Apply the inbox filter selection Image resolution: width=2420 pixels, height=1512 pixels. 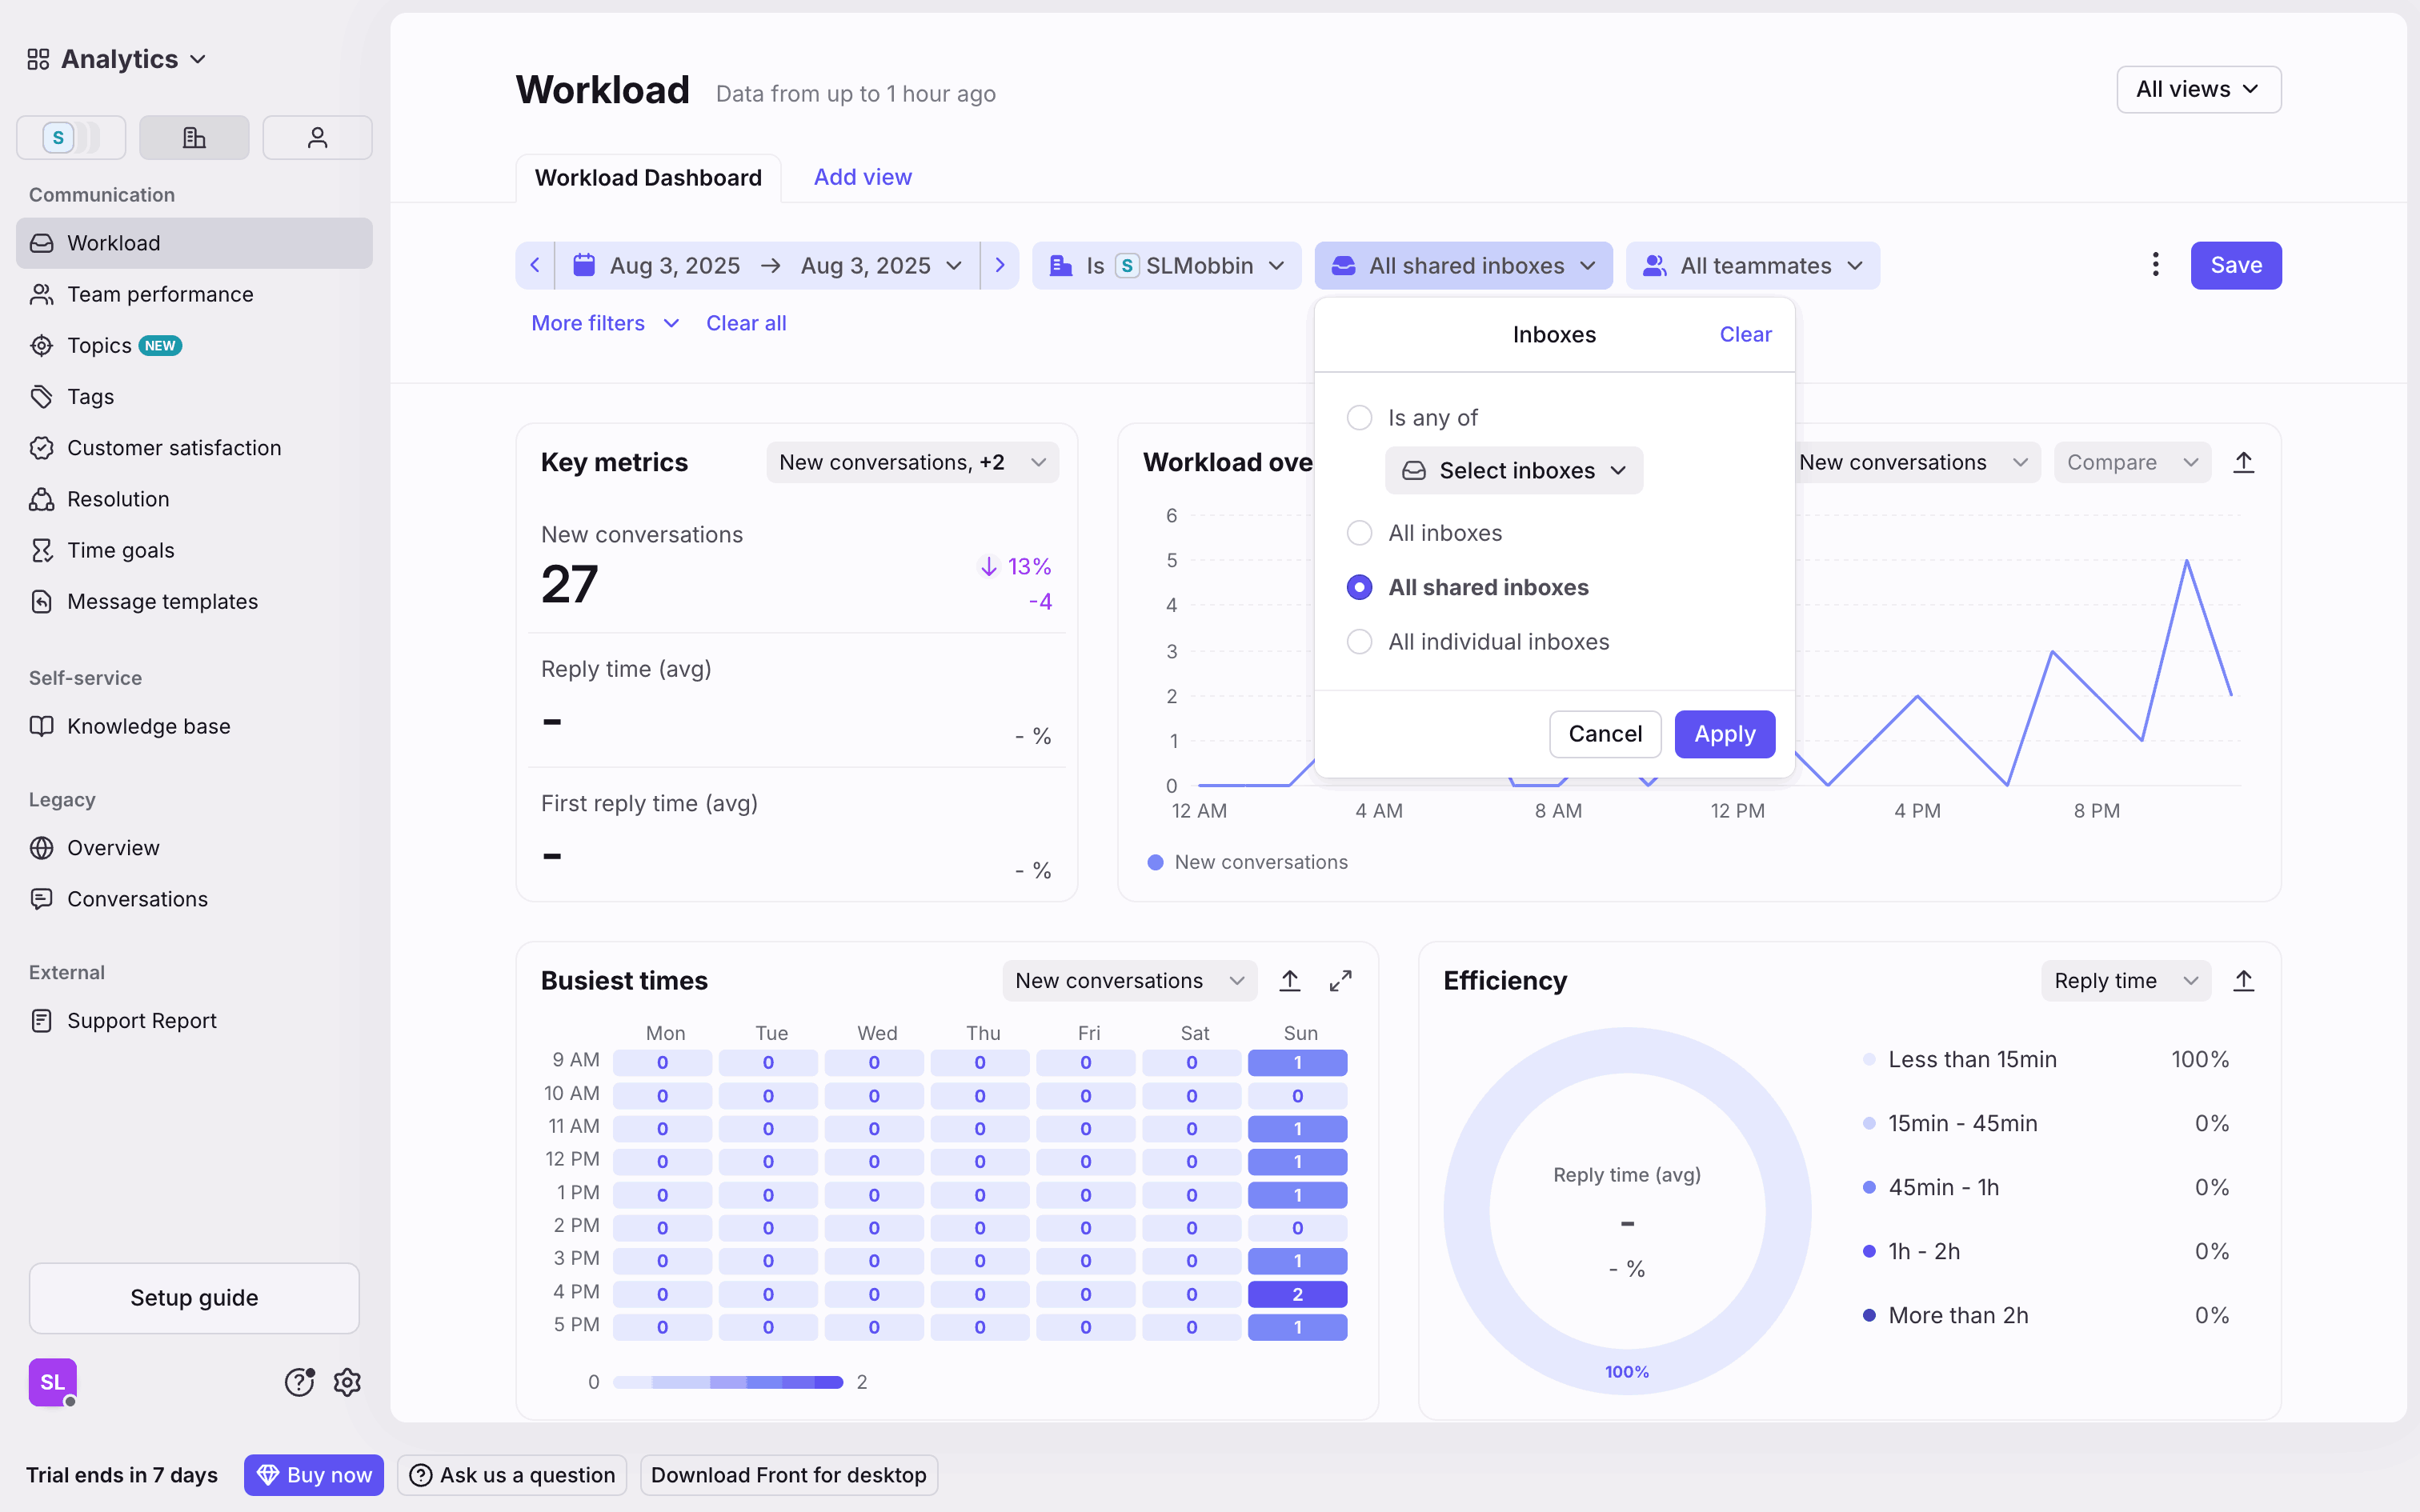1724,734
